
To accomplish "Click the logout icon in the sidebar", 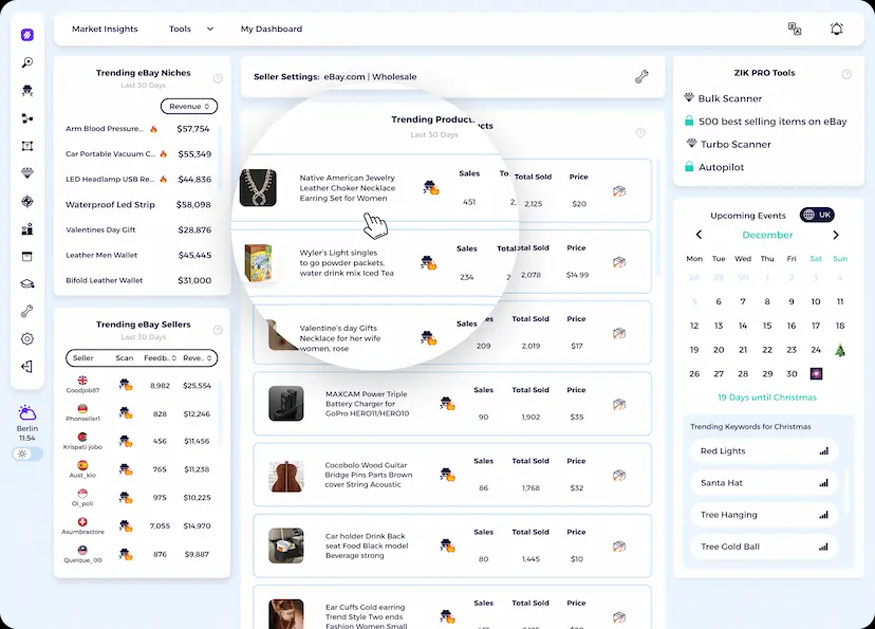I will (x=27, y=366).
